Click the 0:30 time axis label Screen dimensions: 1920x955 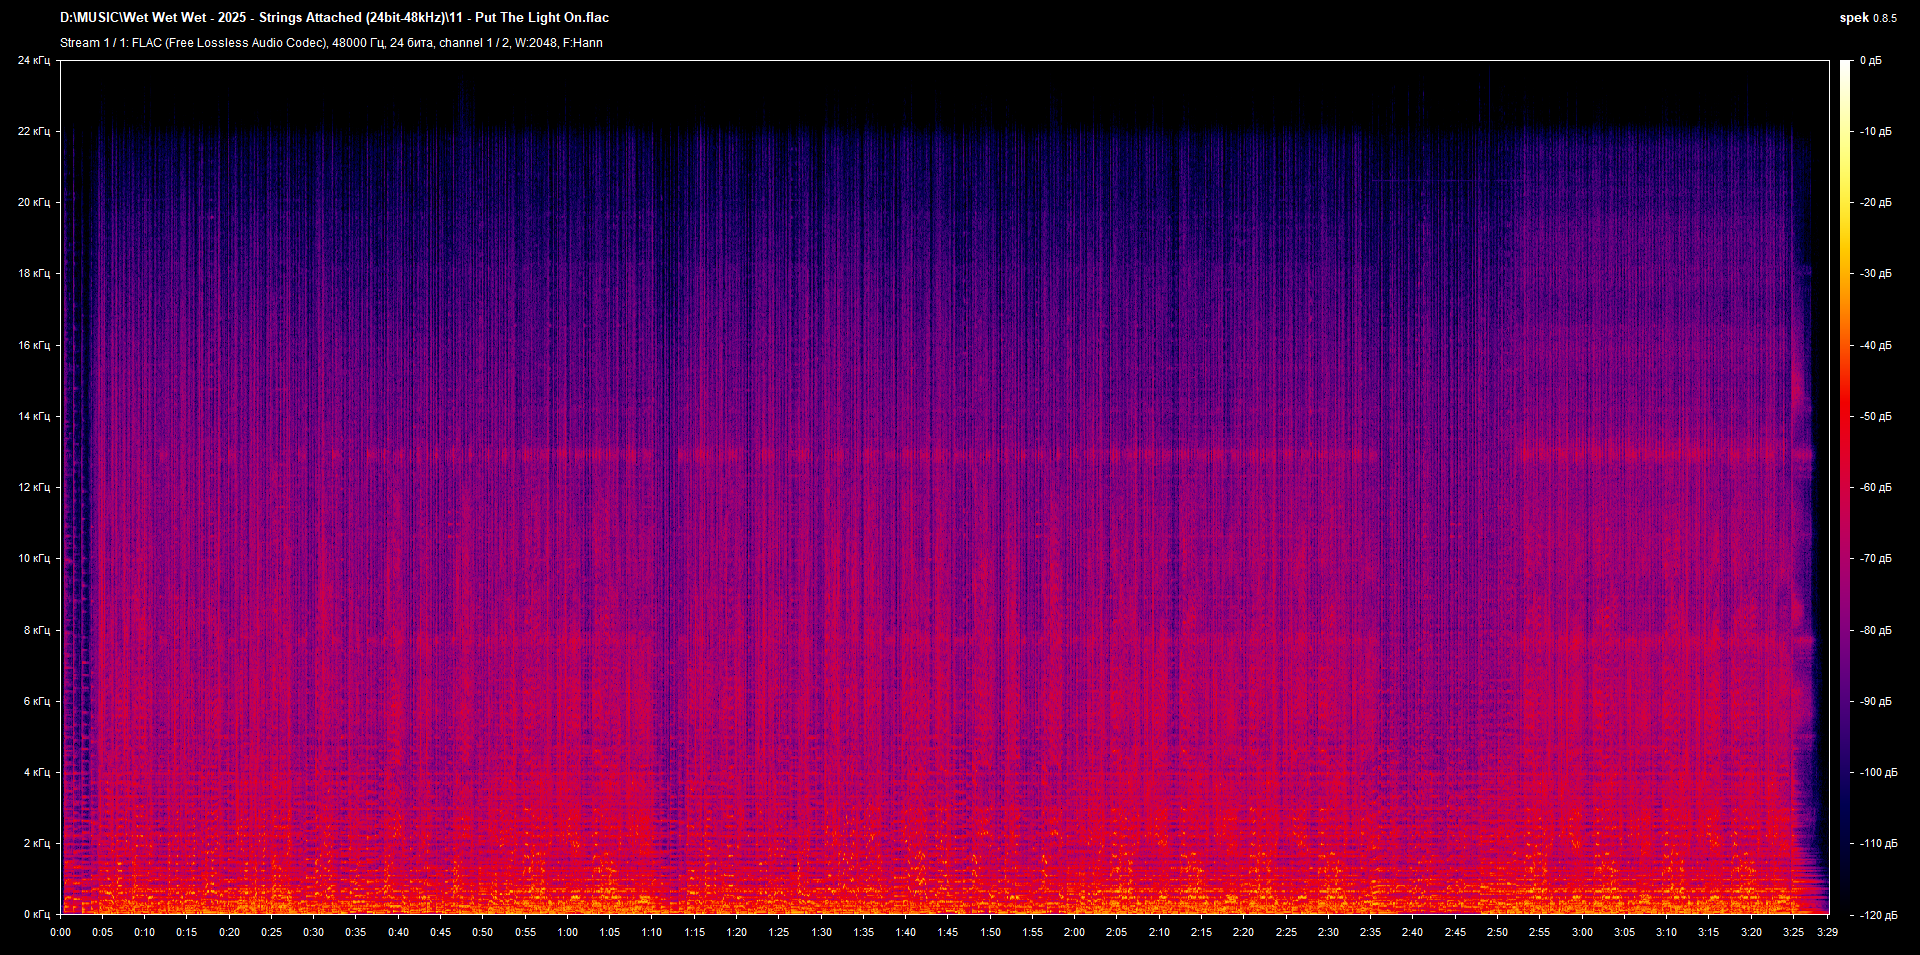point(314,932)
